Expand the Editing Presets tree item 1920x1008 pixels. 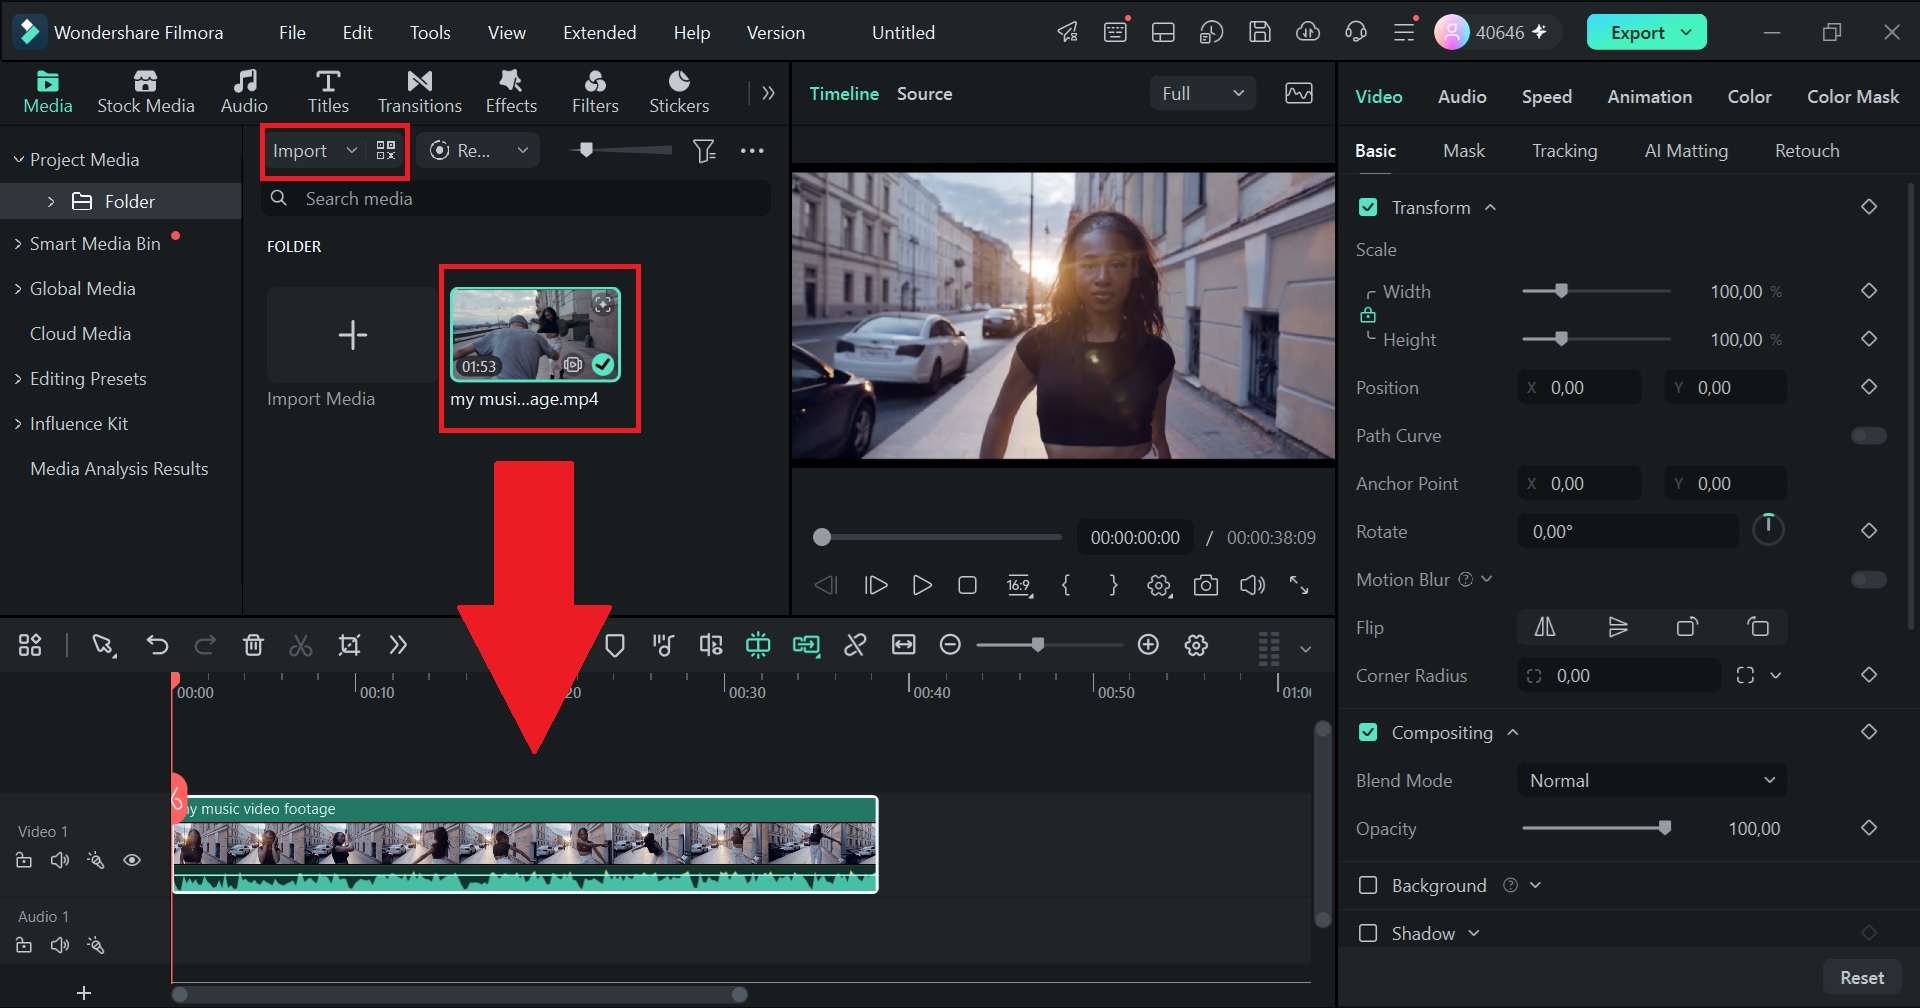click(x=18, y=379)
